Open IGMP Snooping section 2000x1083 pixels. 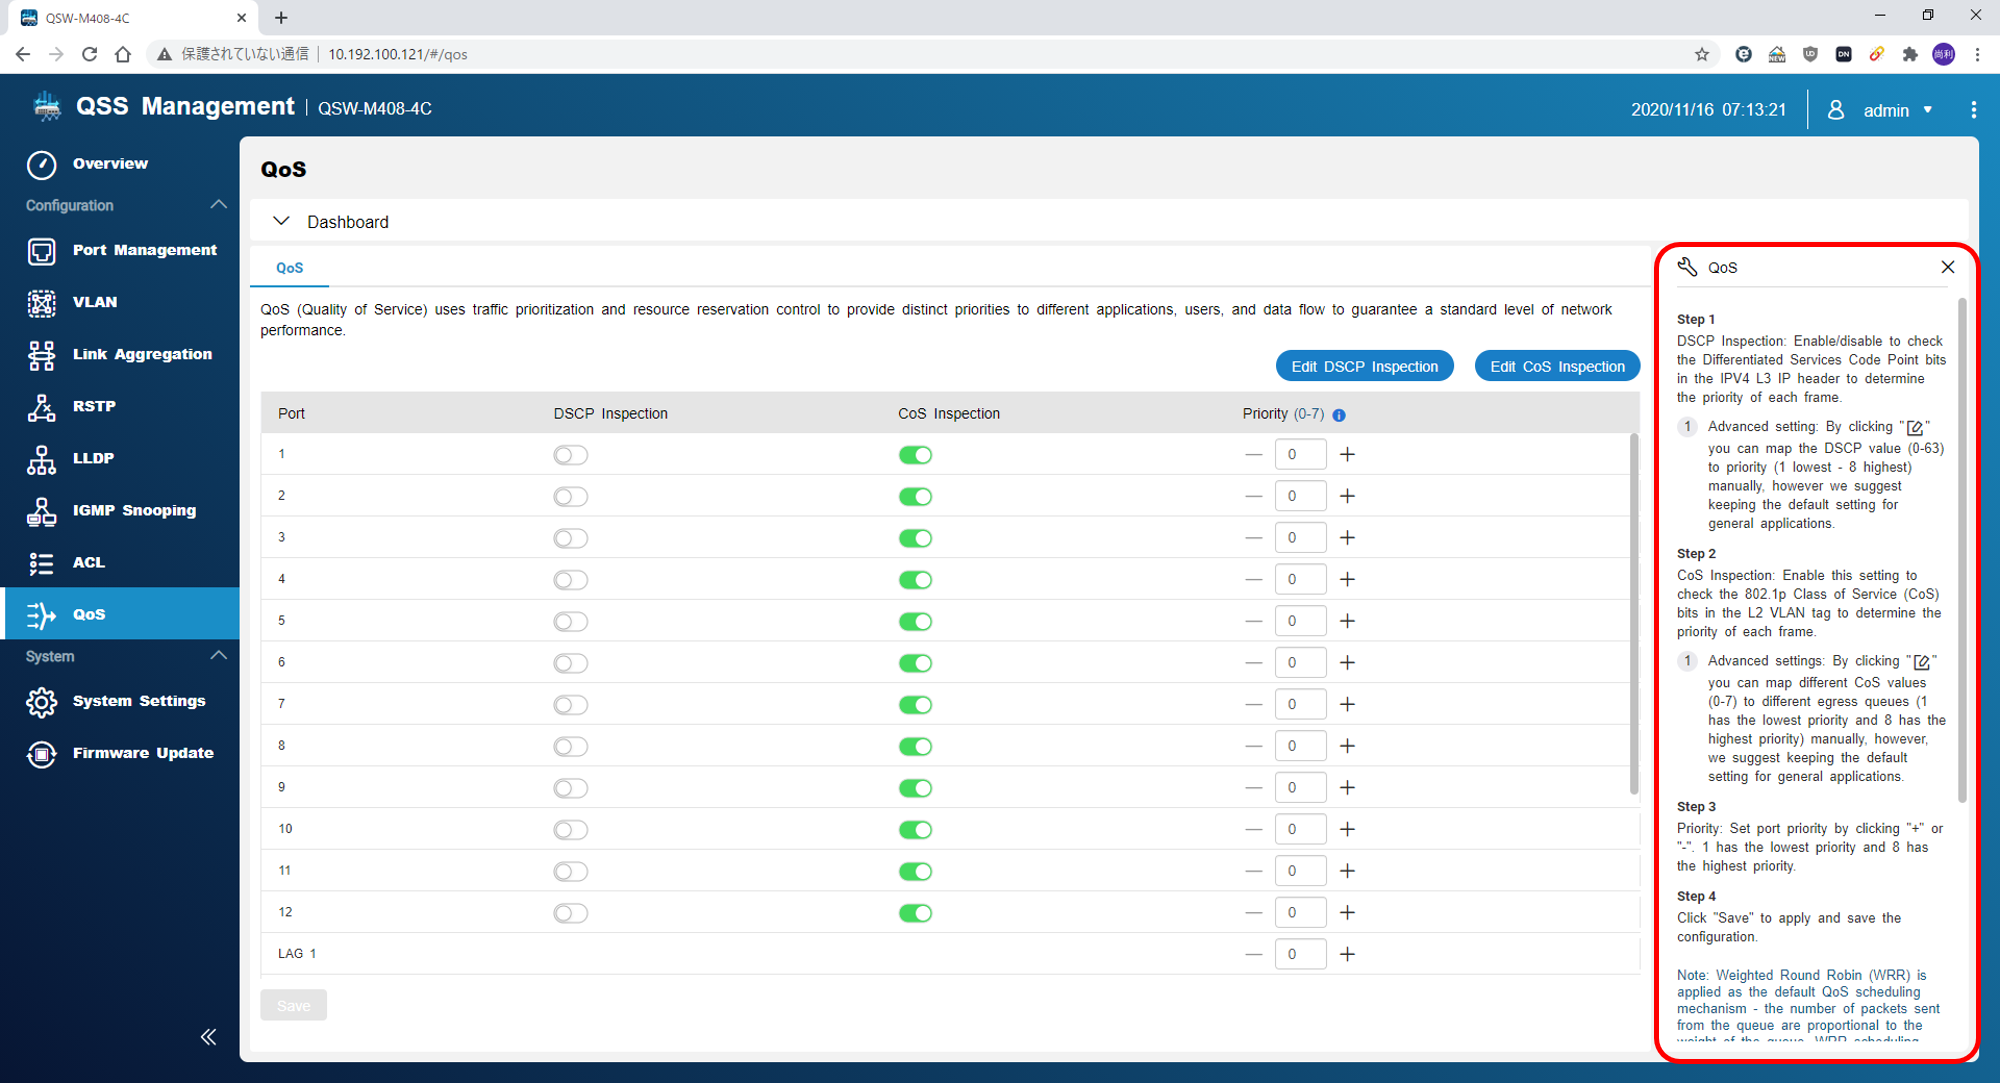133,510
